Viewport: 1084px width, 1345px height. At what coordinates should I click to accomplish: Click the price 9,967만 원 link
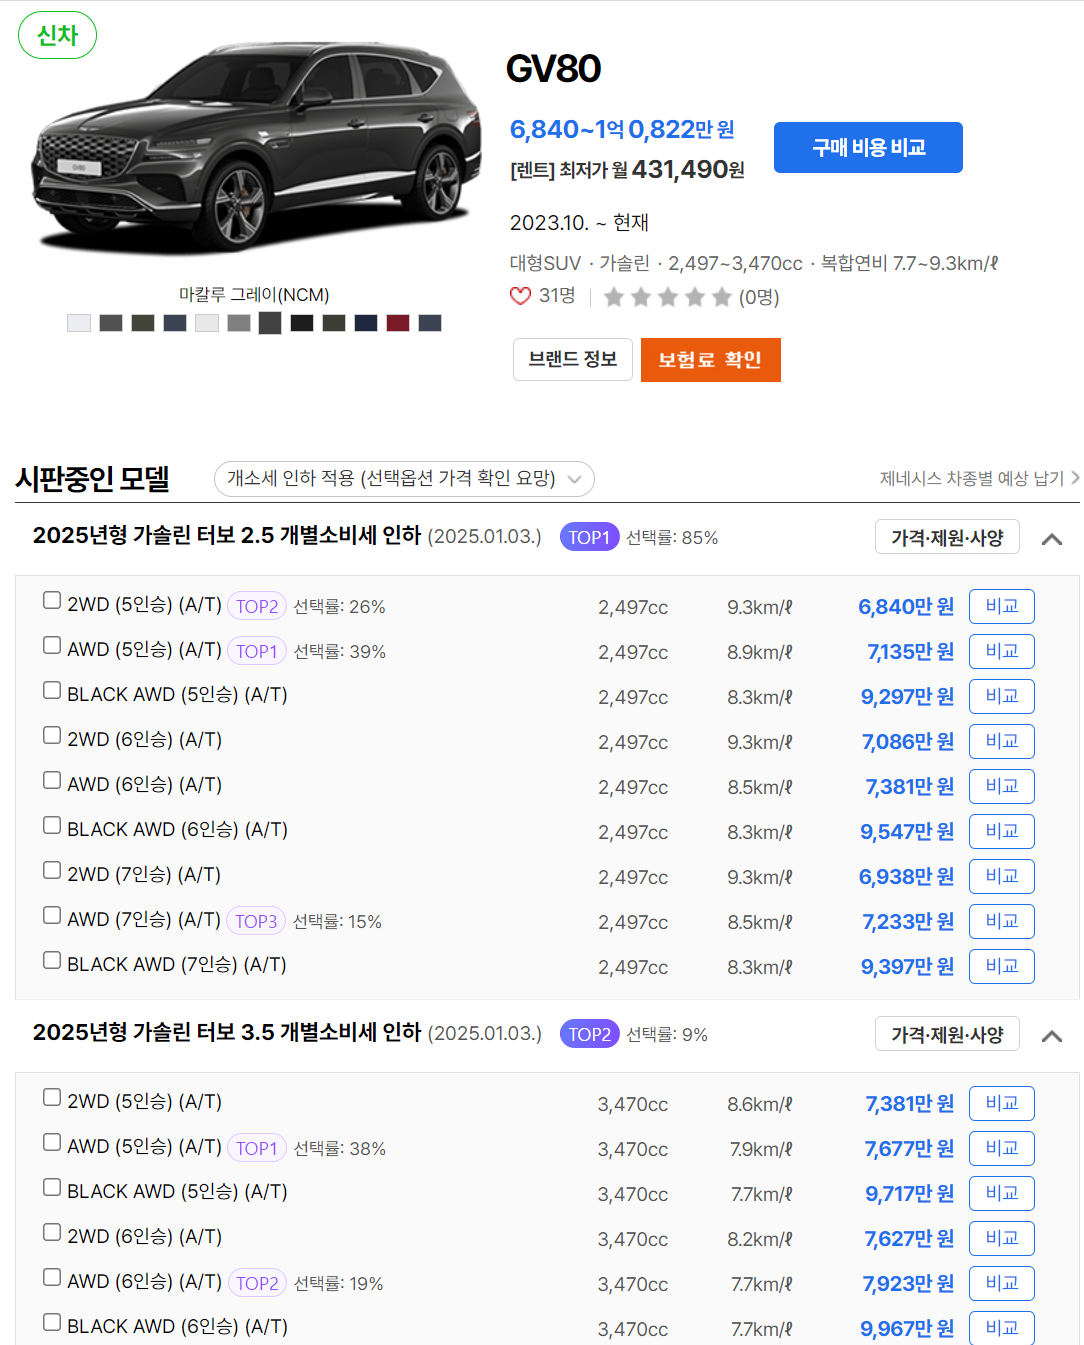tap(907, 1329)
